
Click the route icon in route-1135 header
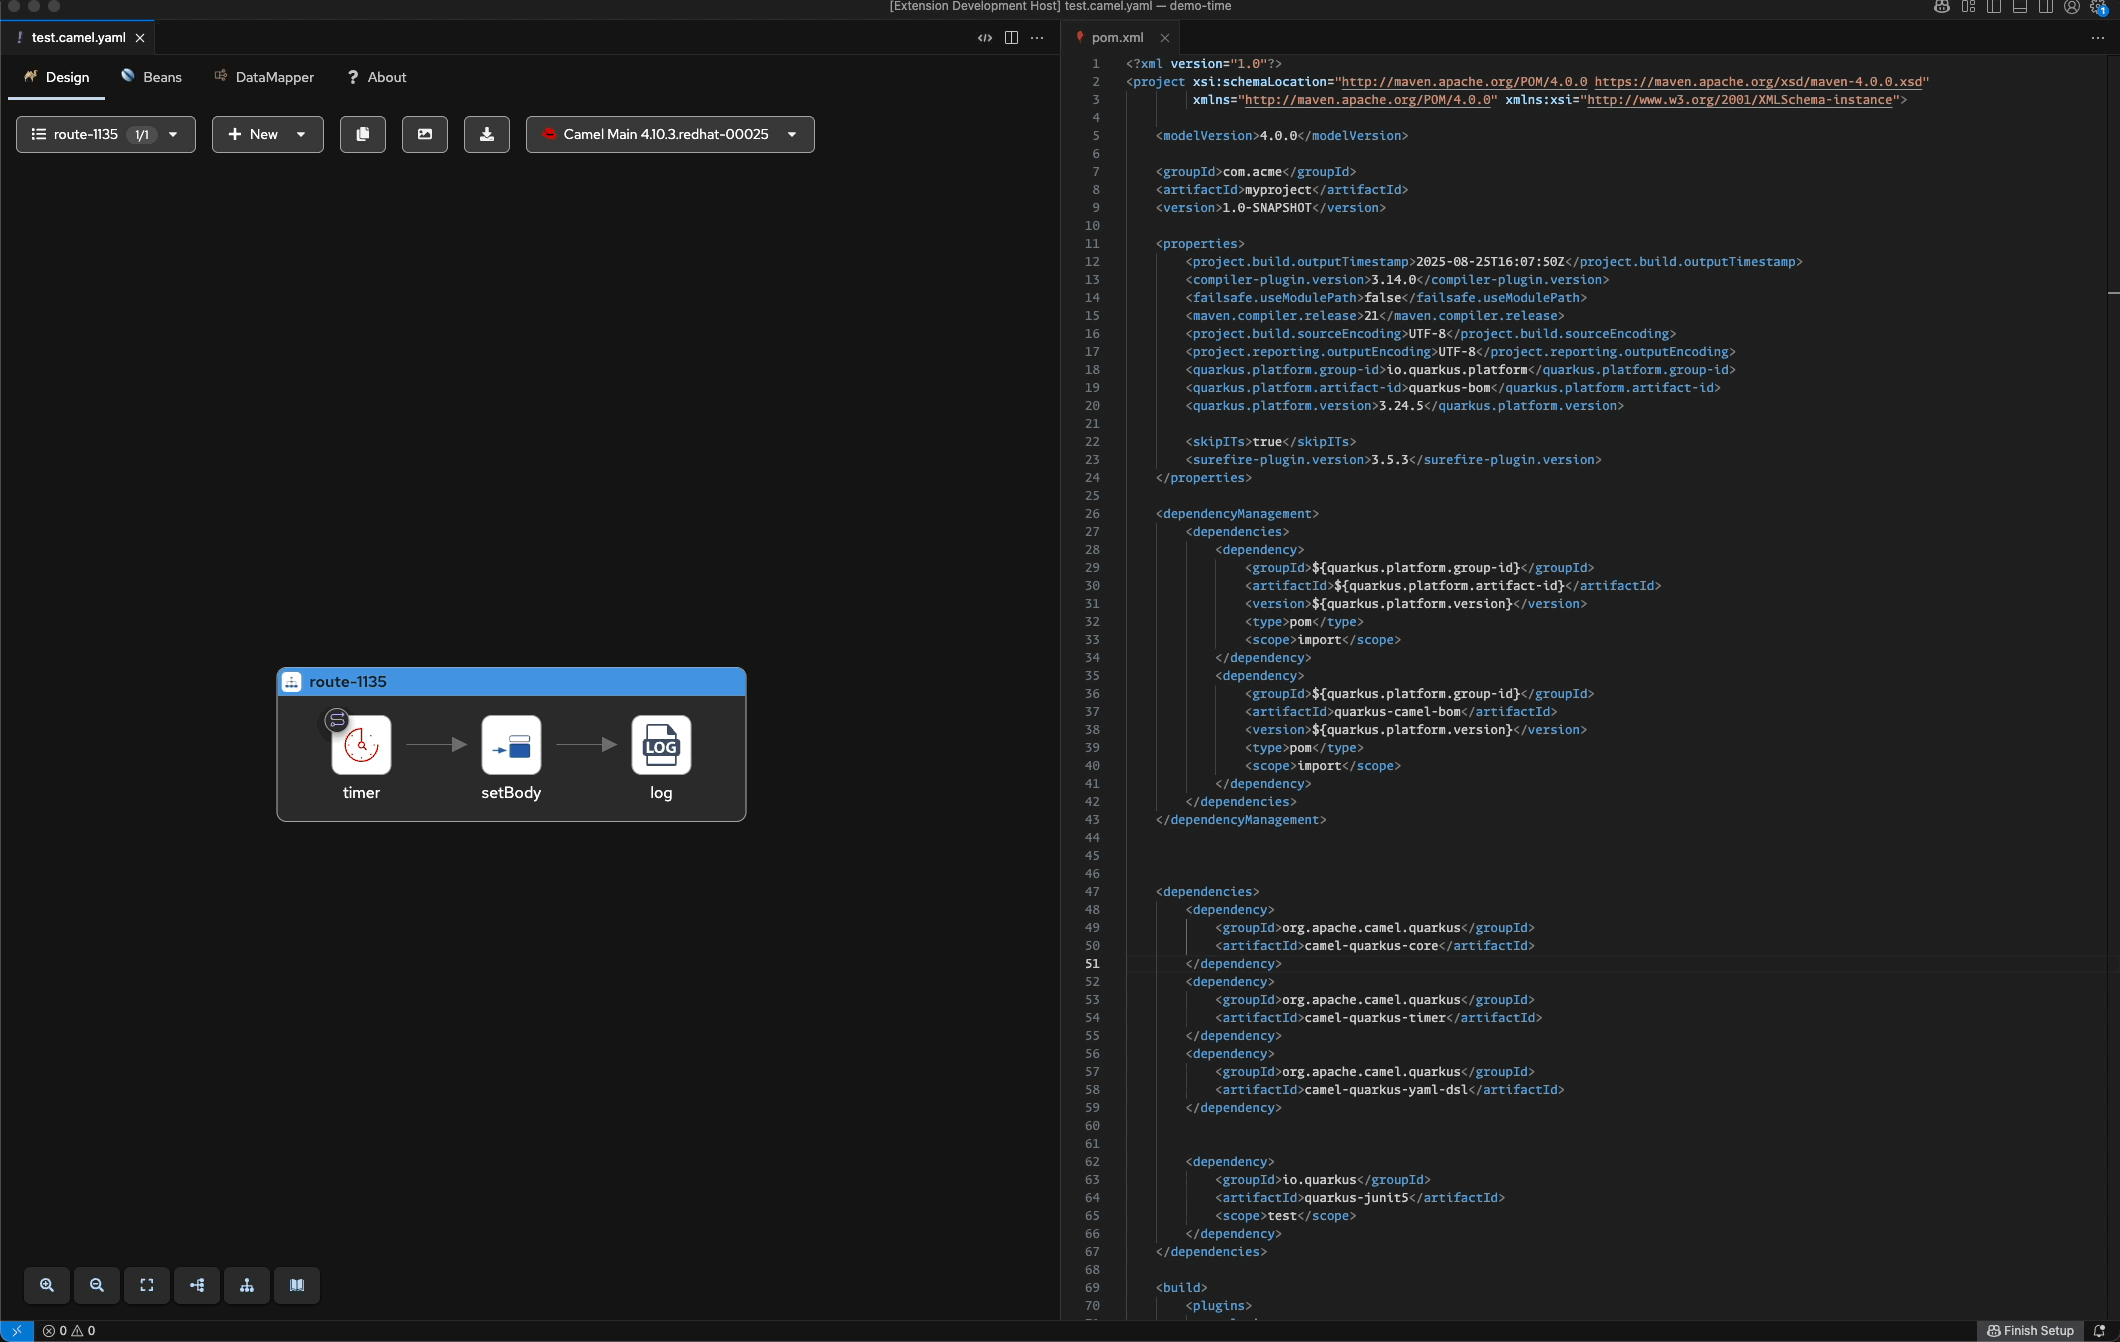[292, 682]
